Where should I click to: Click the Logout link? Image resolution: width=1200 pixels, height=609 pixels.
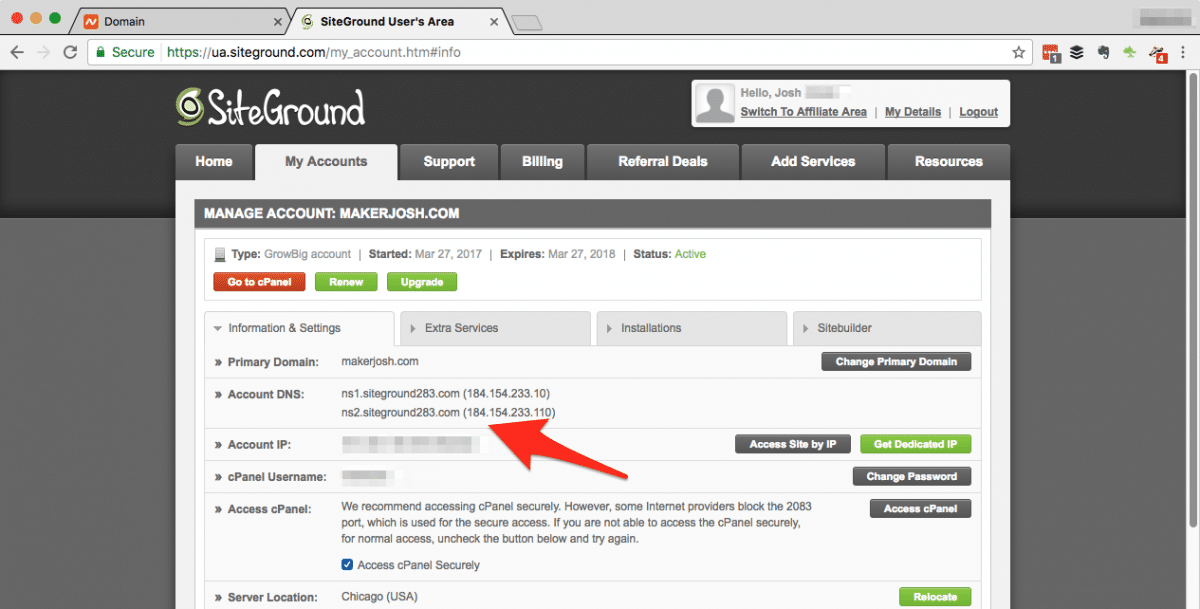pos(979,112)
